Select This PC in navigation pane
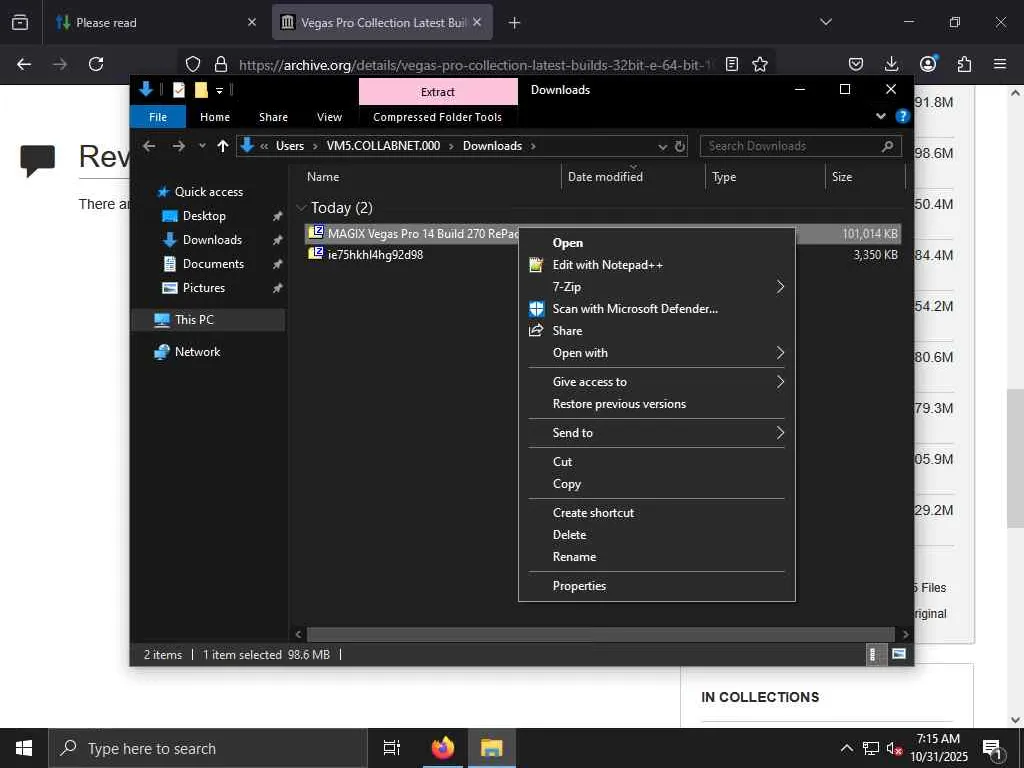Image resolution: width=1024 pixels, height=768 pixels. click(x=194, y=320)
